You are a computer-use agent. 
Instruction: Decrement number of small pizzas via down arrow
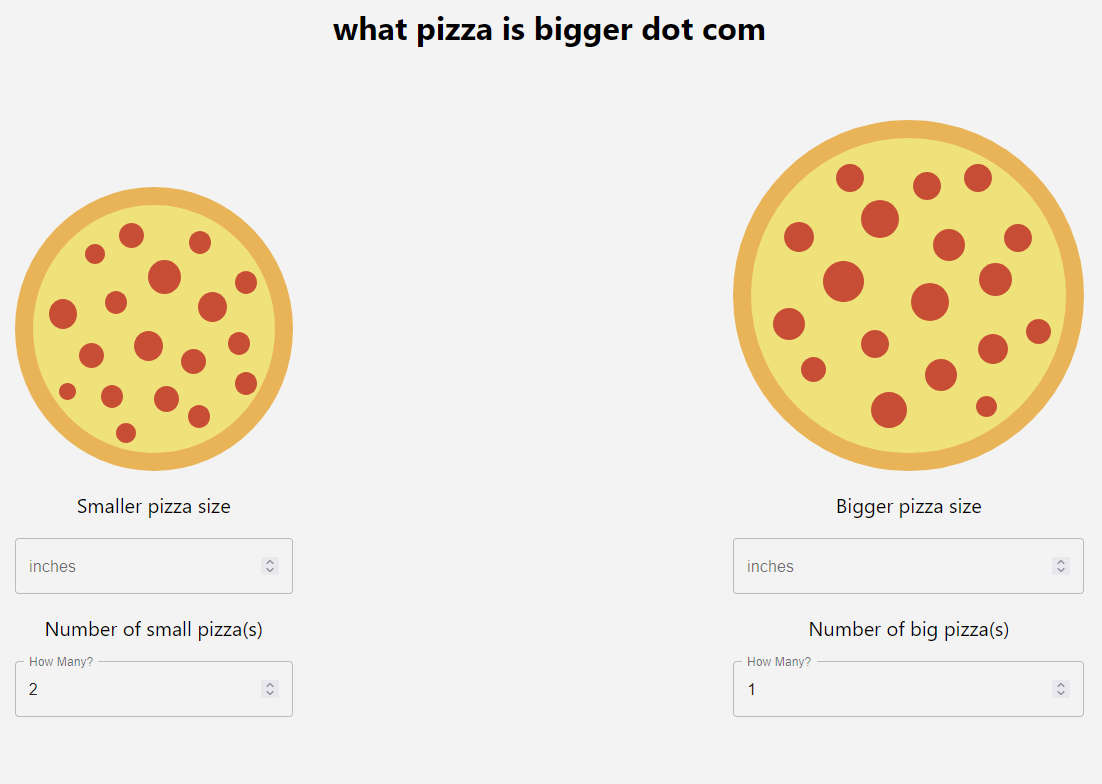270,693
